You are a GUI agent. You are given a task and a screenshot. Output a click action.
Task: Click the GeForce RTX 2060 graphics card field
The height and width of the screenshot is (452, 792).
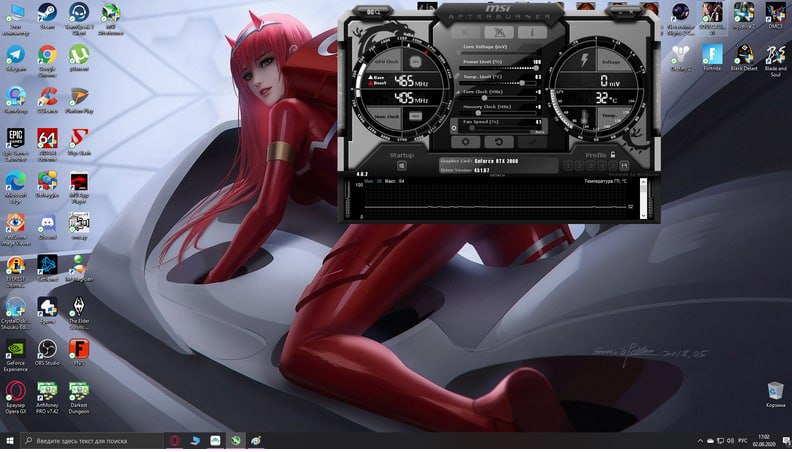pos(498,161)
